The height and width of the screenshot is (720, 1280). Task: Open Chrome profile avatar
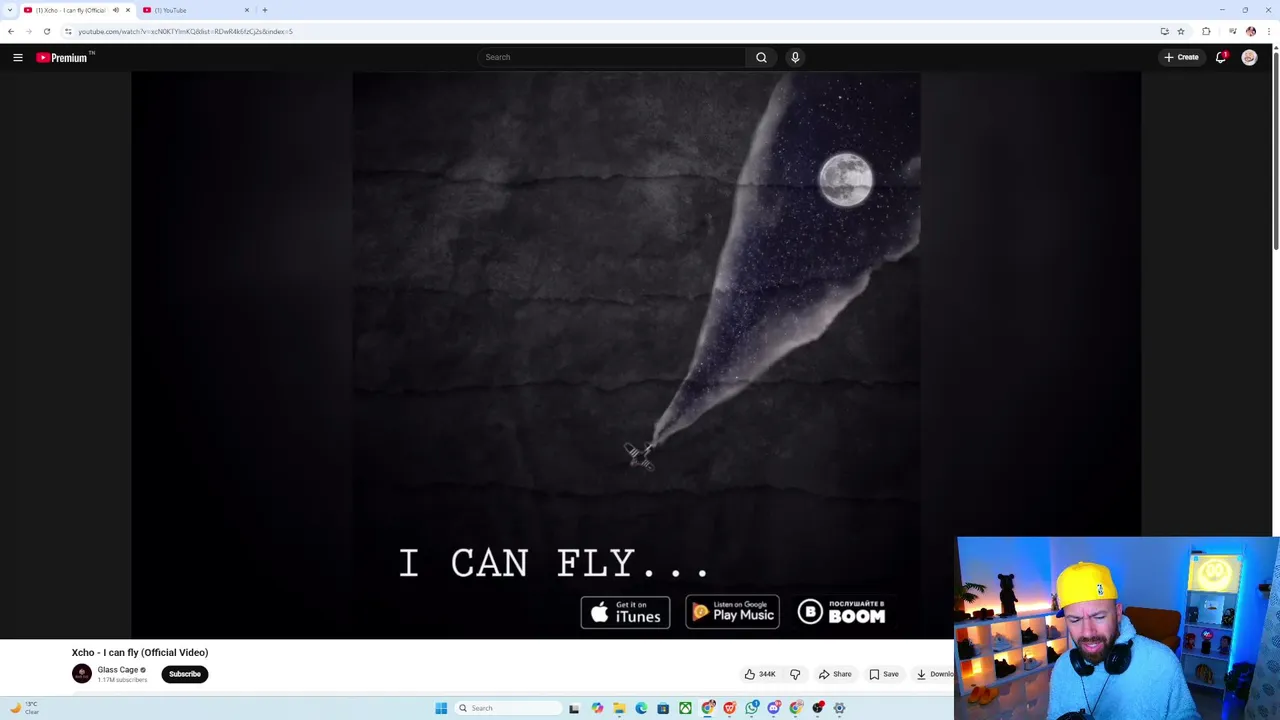coord(1250,31)
